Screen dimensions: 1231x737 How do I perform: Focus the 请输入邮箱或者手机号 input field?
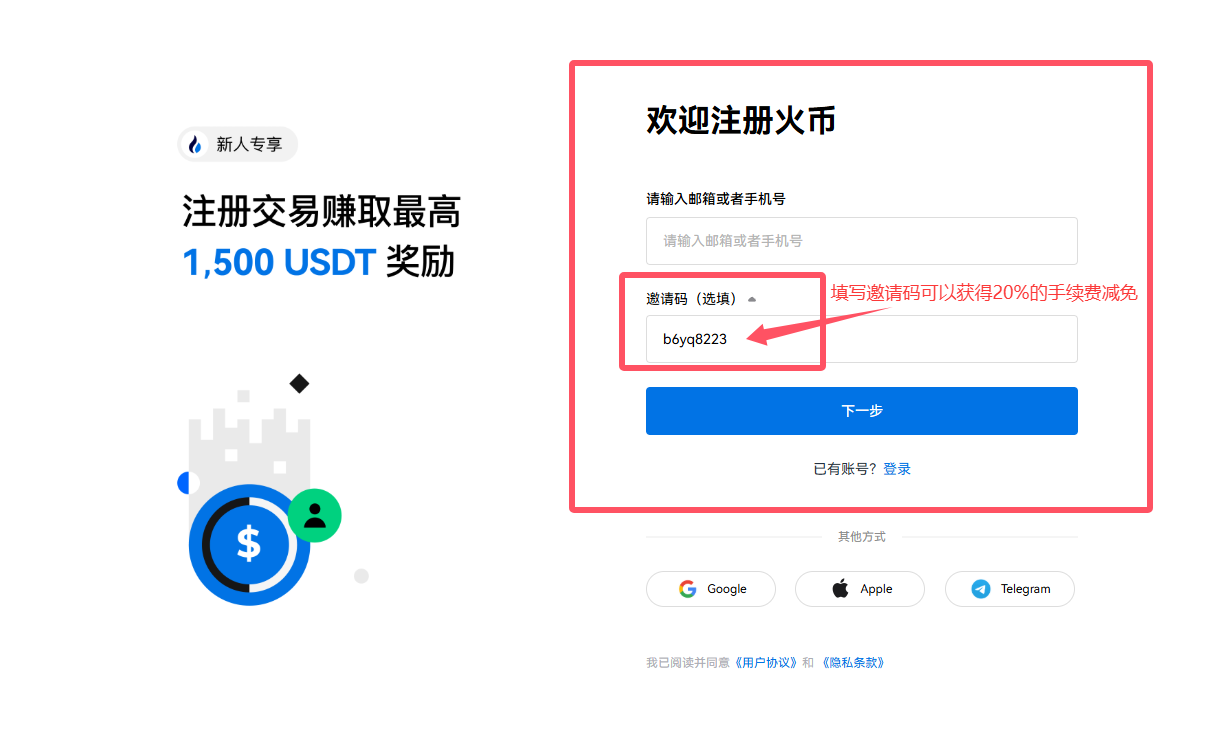click(862, 241)
